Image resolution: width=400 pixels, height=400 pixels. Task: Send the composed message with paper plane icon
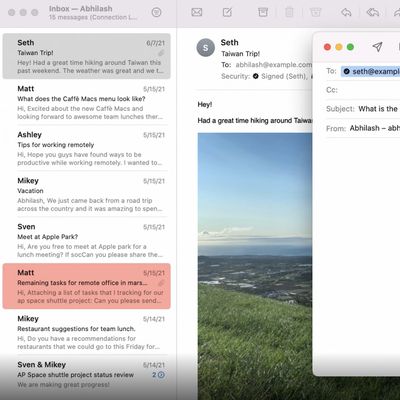point(377,47)
